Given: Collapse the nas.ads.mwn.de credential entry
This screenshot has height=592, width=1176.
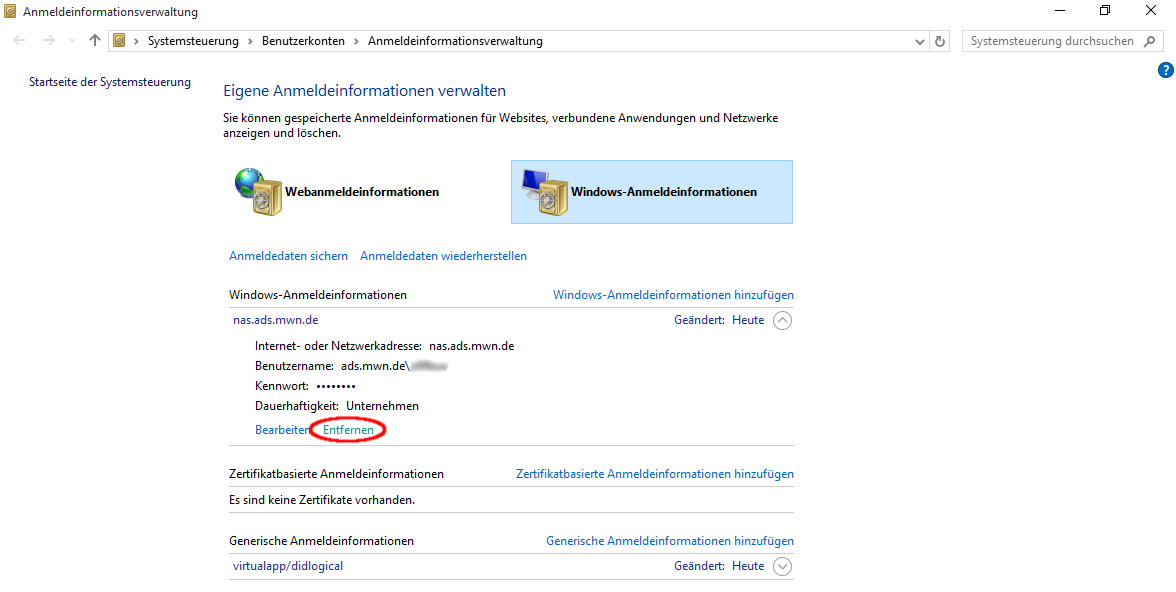Looking at the screenshot, I should 782,320.
